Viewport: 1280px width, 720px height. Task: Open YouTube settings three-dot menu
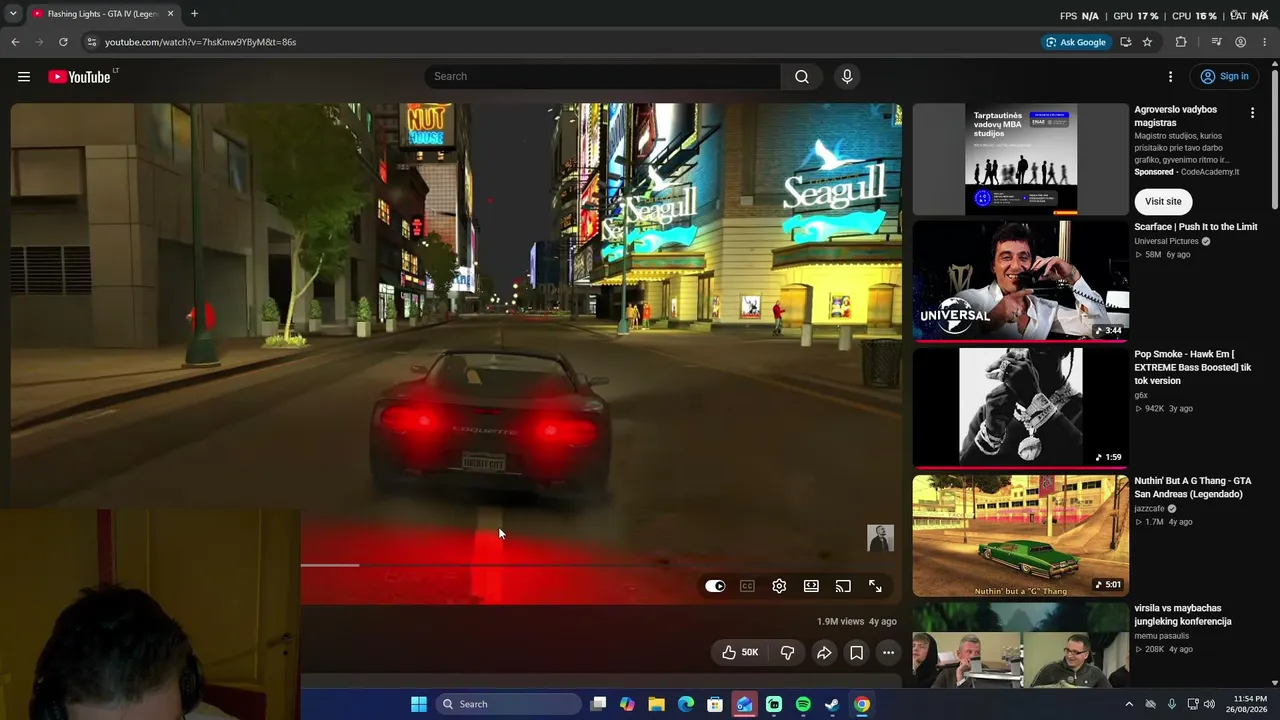click(1170, 77)
